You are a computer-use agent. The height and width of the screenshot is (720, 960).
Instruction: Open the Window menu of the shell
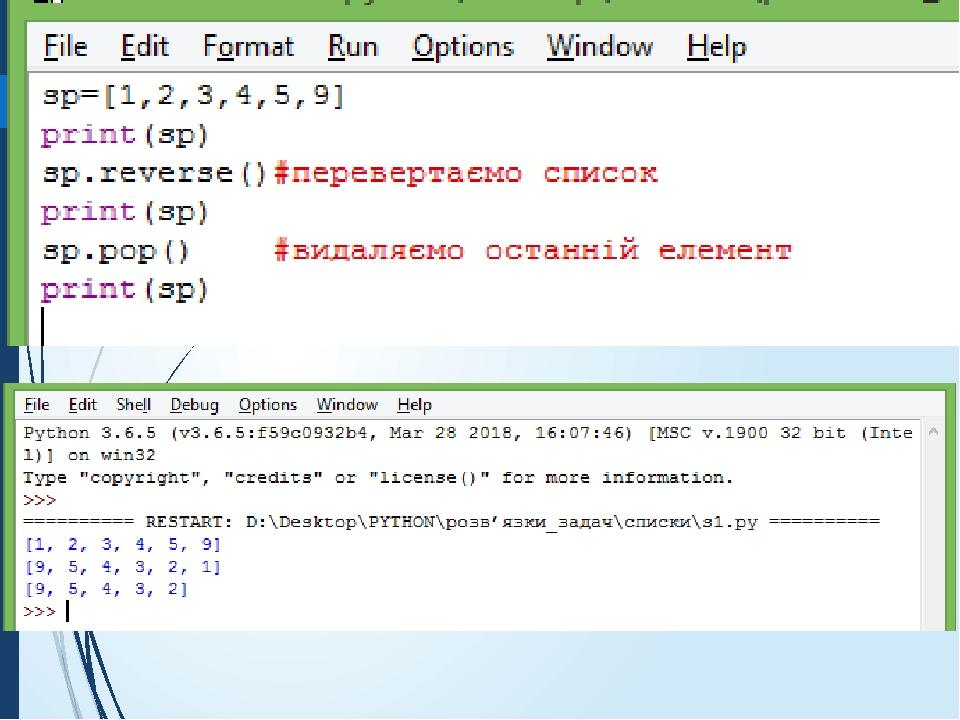click(346, 405)
